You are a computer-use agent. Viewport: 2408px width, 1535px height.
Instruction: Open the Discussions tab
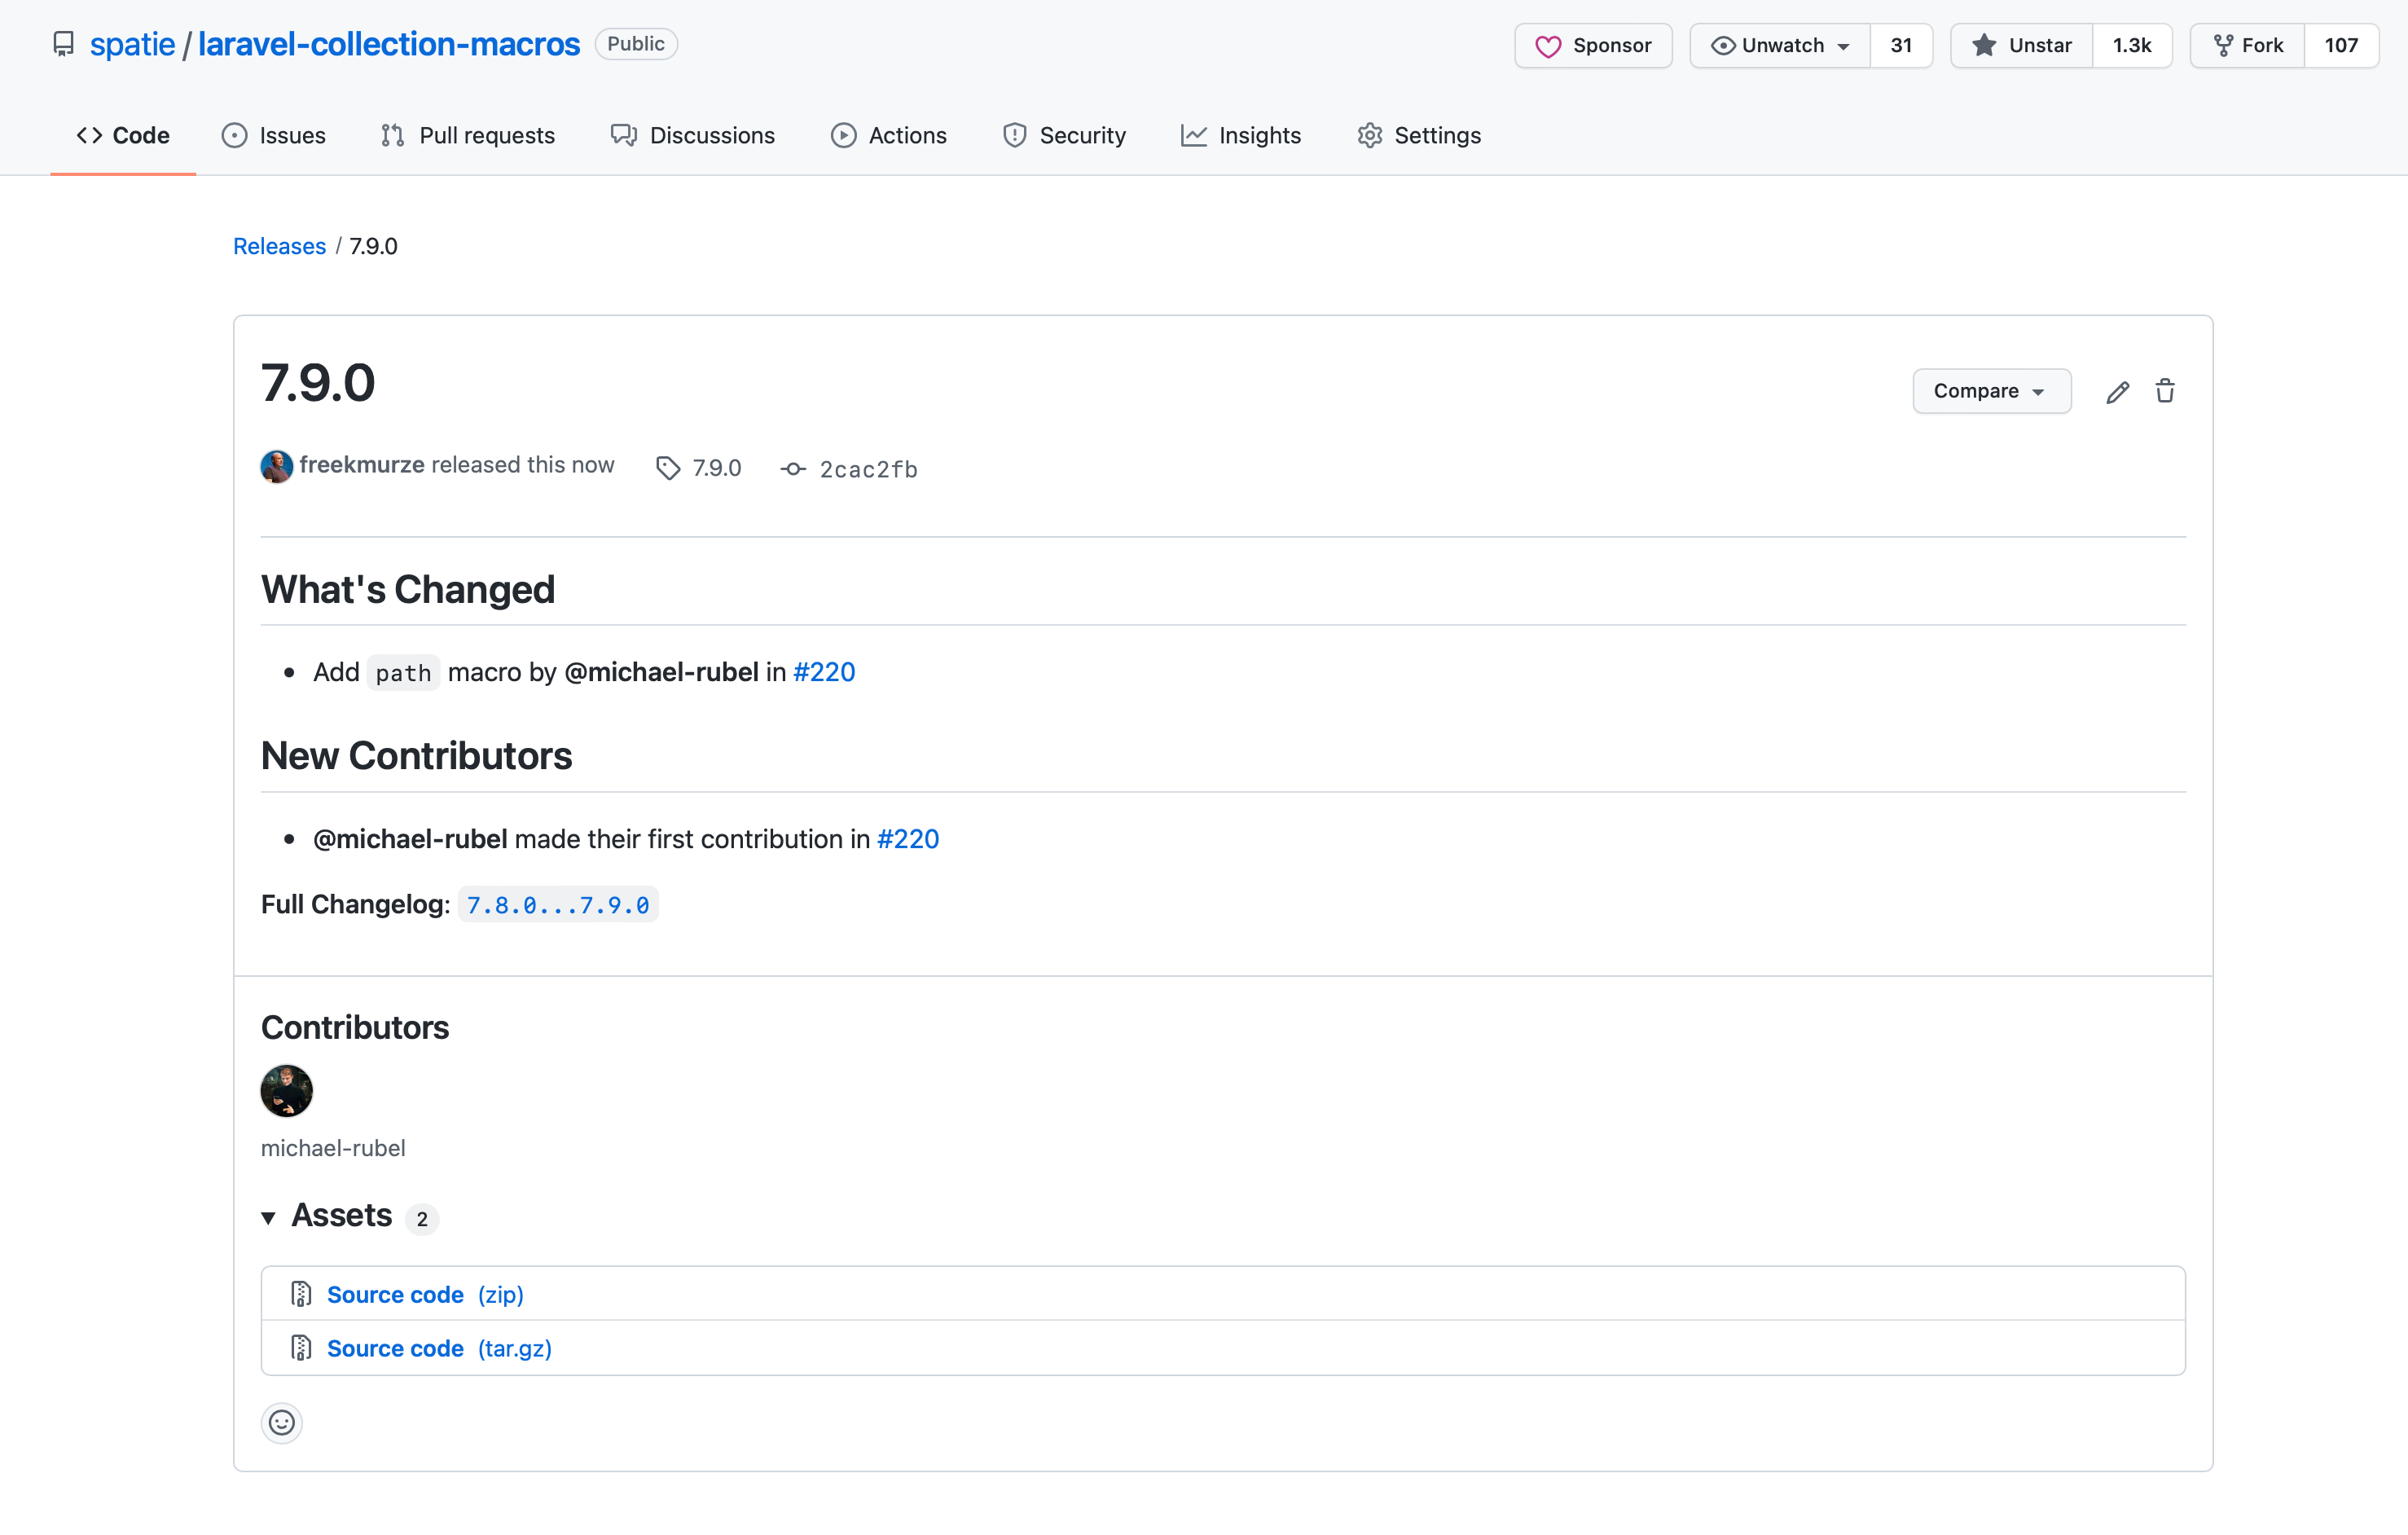click(692, 135)
